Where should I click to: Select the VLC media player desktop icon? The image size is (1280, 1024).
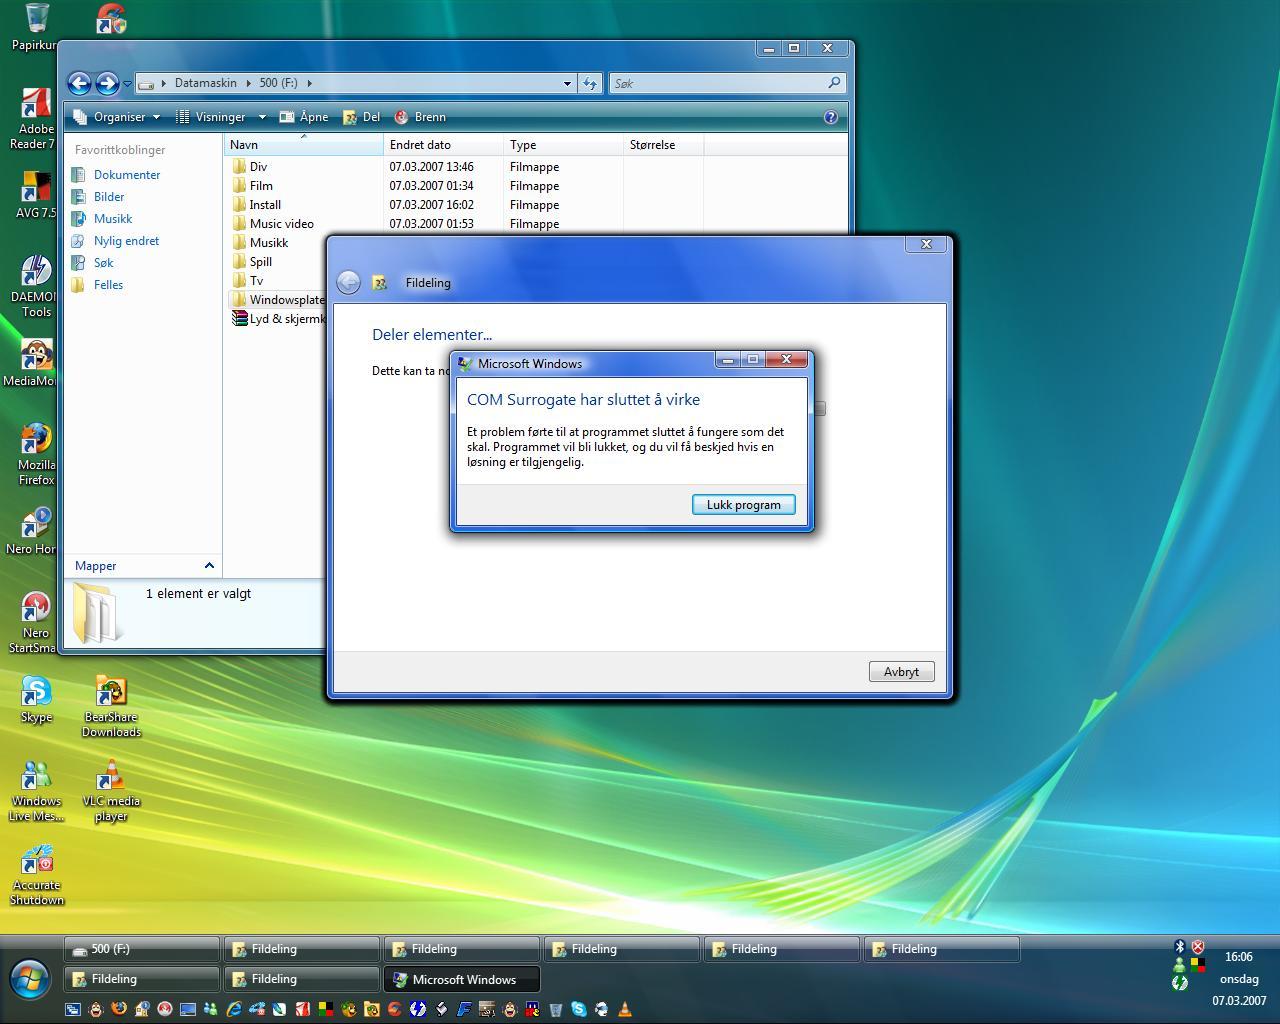click(x=111, y=791)
